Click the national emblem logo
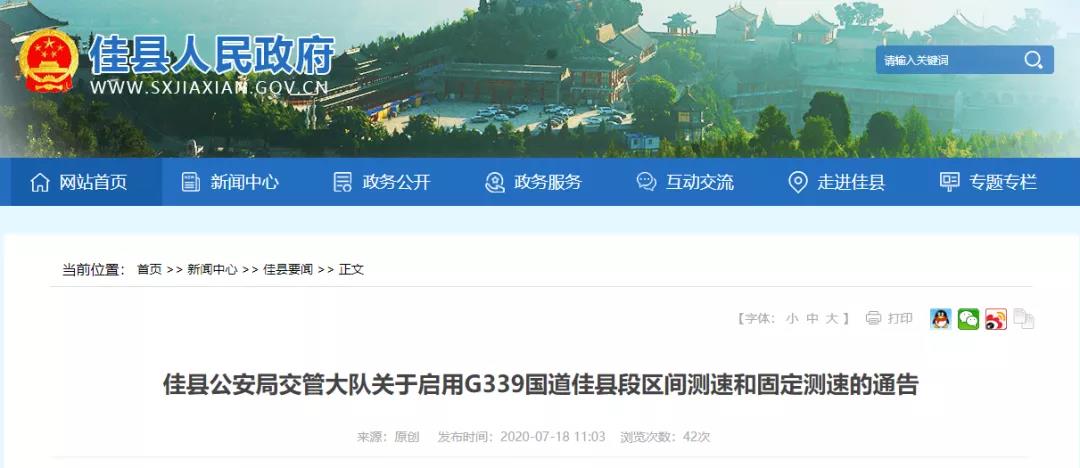Screen dimensions: 1080x468 click(48, 61)
